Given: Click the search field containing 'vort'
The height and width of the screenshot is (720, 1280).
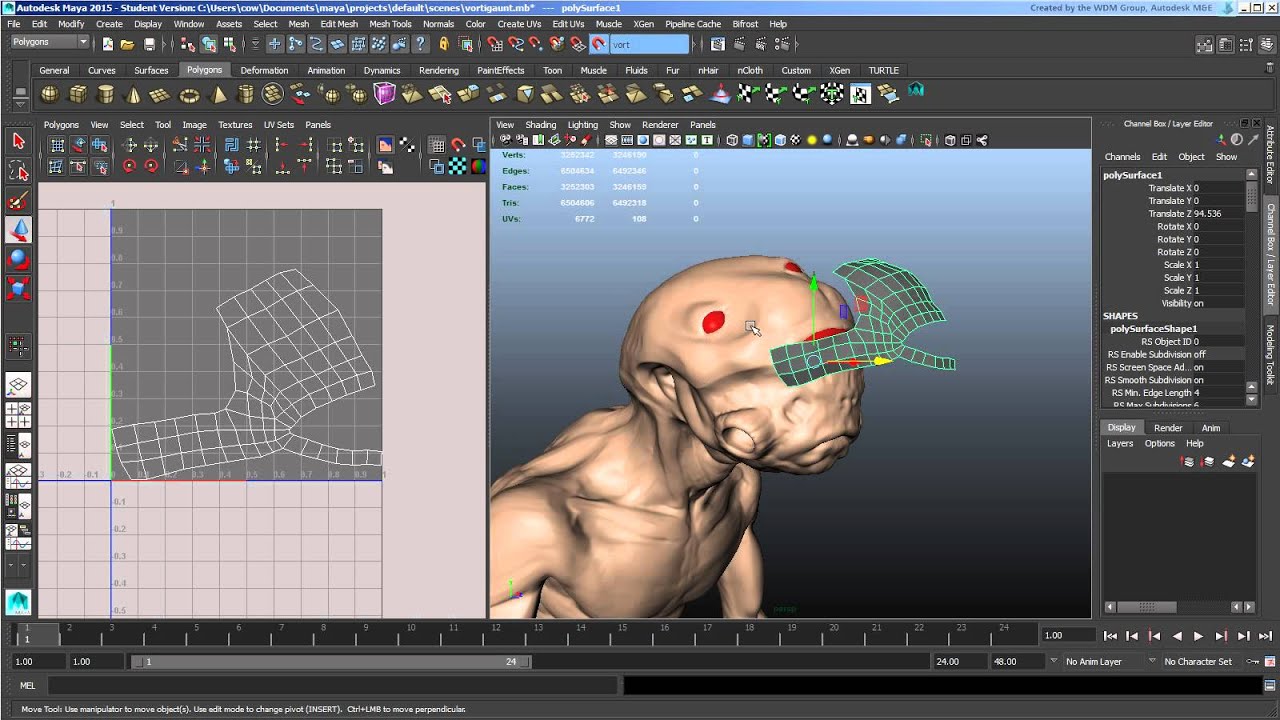Looking at the screenshot, I should [649, 44].
